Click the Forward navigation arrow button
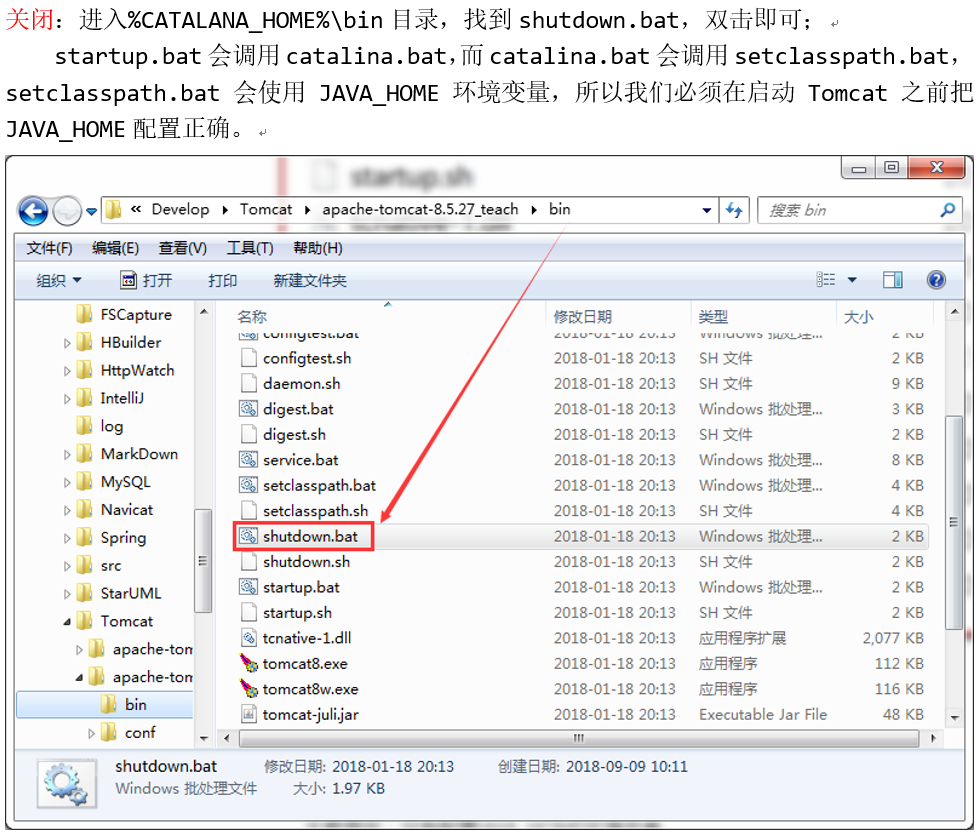Screen dimensions: 978x839 tap(67, 211)
